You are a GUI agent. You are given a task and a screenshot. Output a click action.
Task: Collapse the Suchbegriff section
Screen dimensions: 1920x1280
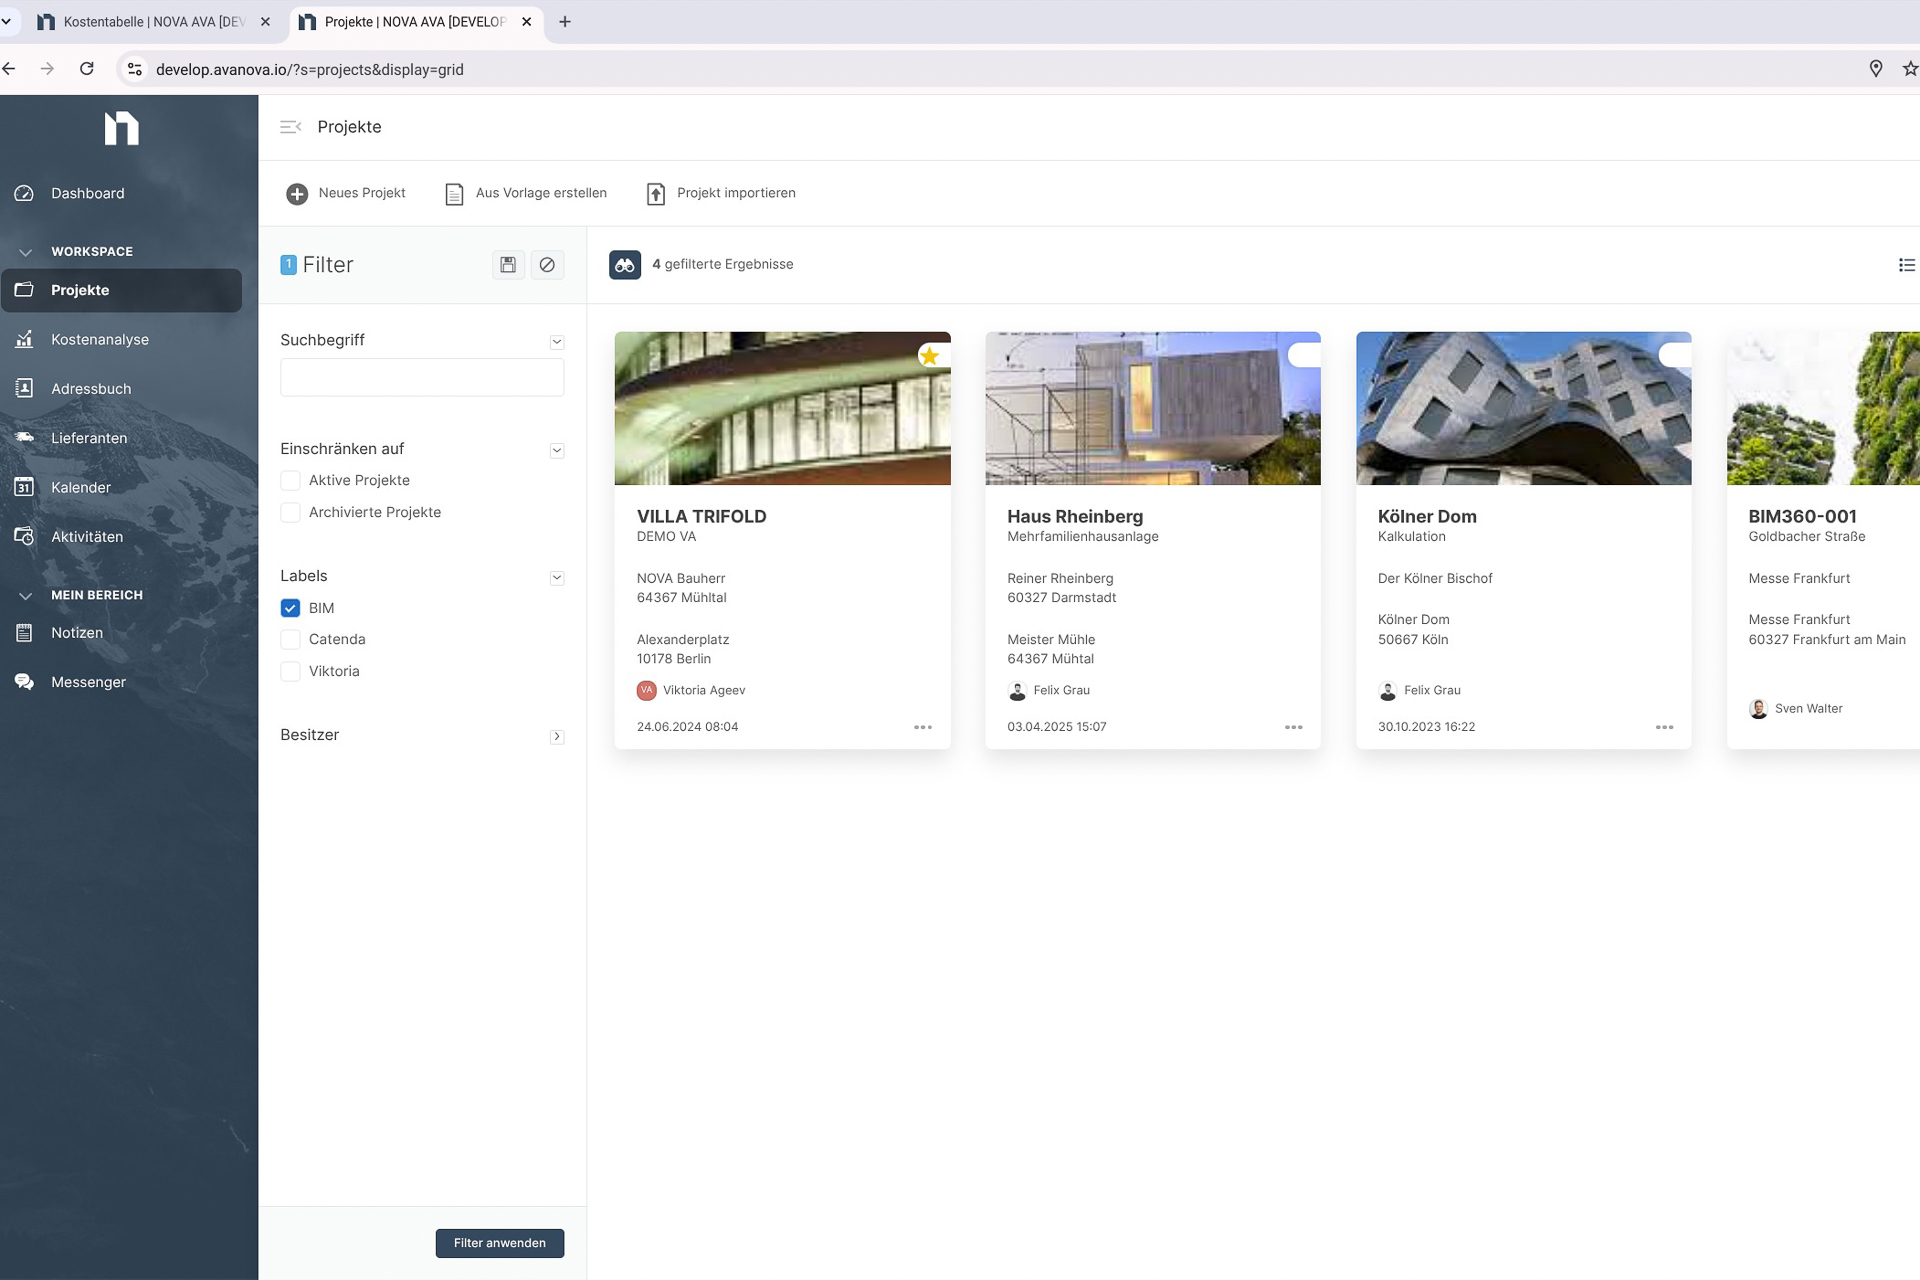pos(556,341)
